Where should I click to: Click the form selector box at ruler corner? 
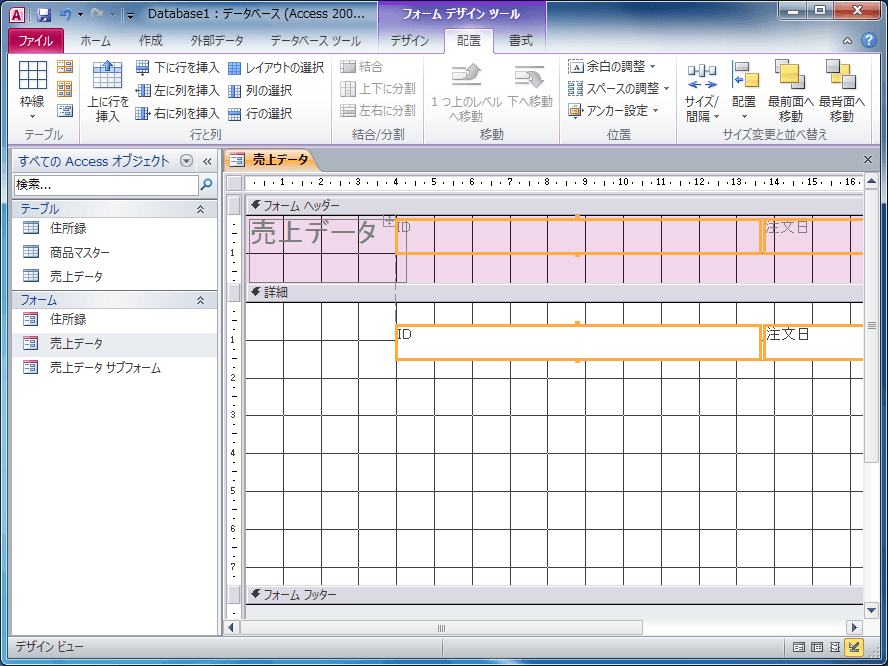click(234, 183)
